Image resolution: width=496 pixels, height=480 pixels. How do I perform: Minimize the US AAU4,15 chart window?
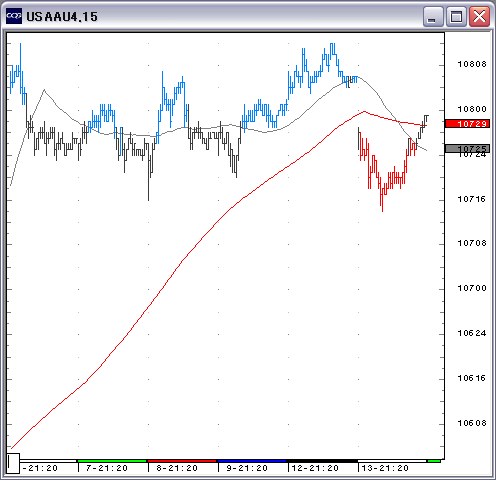click(433, 16)
